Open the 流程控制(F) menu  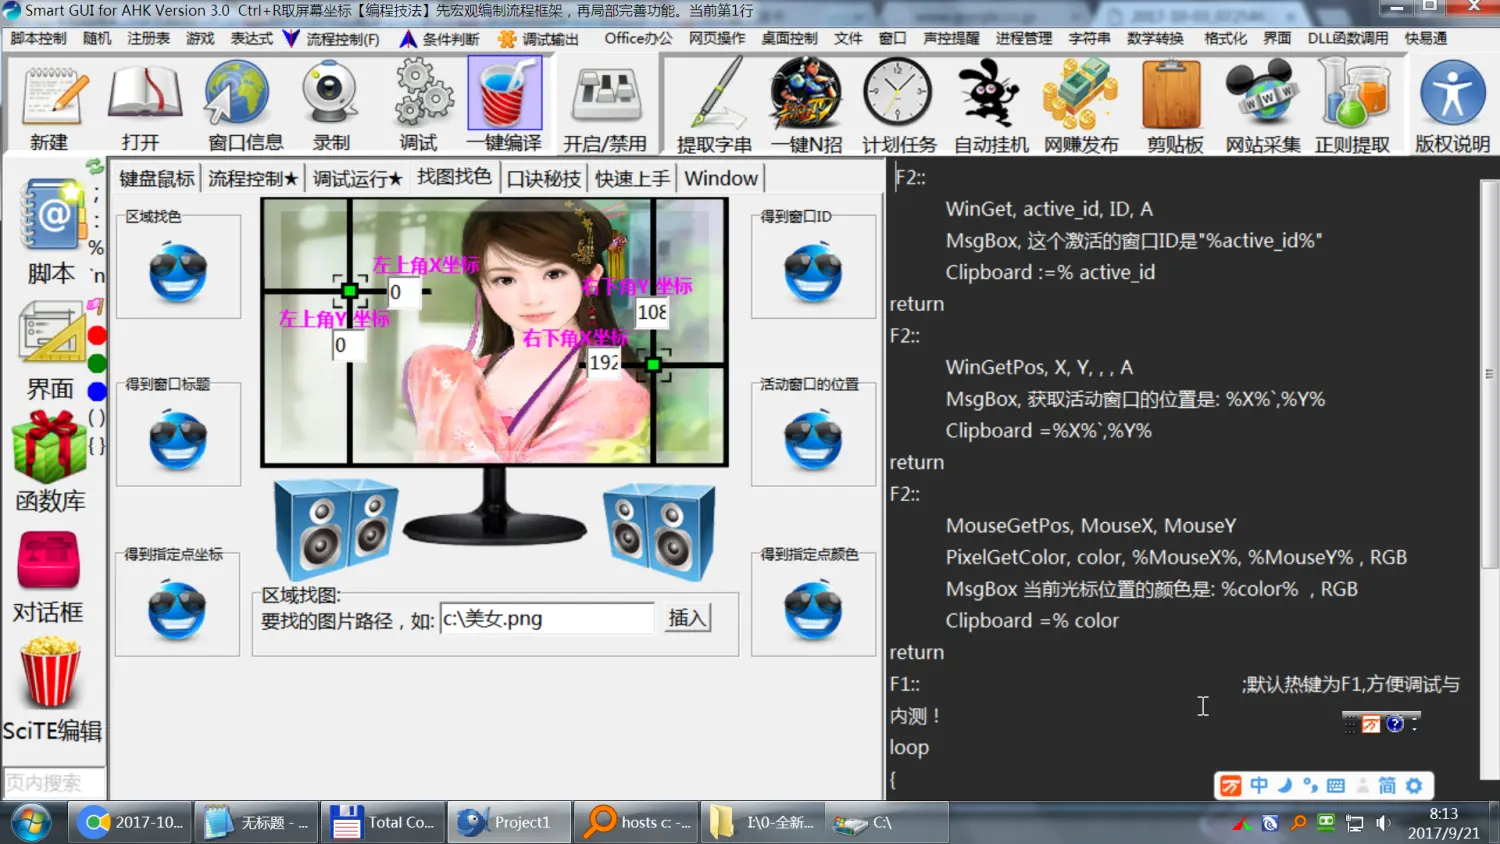(x=331, y=38)
